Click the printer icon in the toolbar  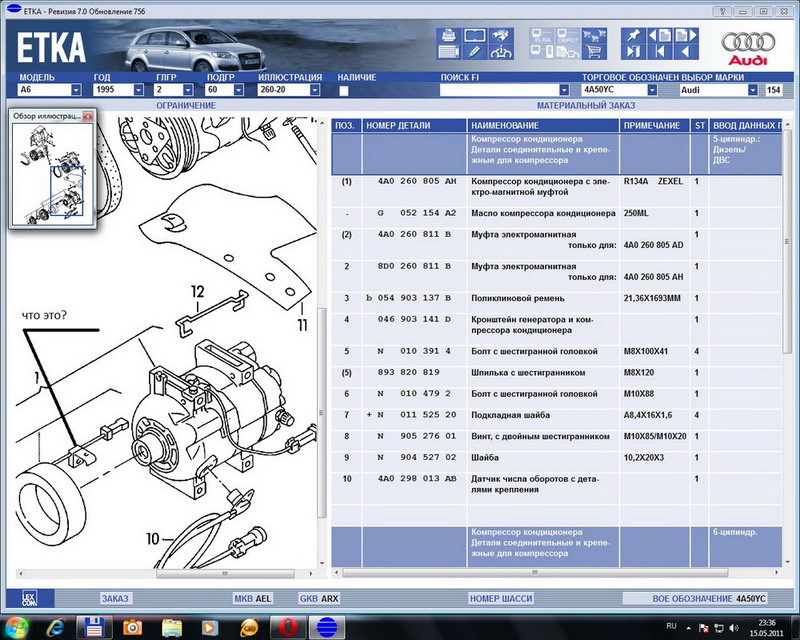(448, 35)
